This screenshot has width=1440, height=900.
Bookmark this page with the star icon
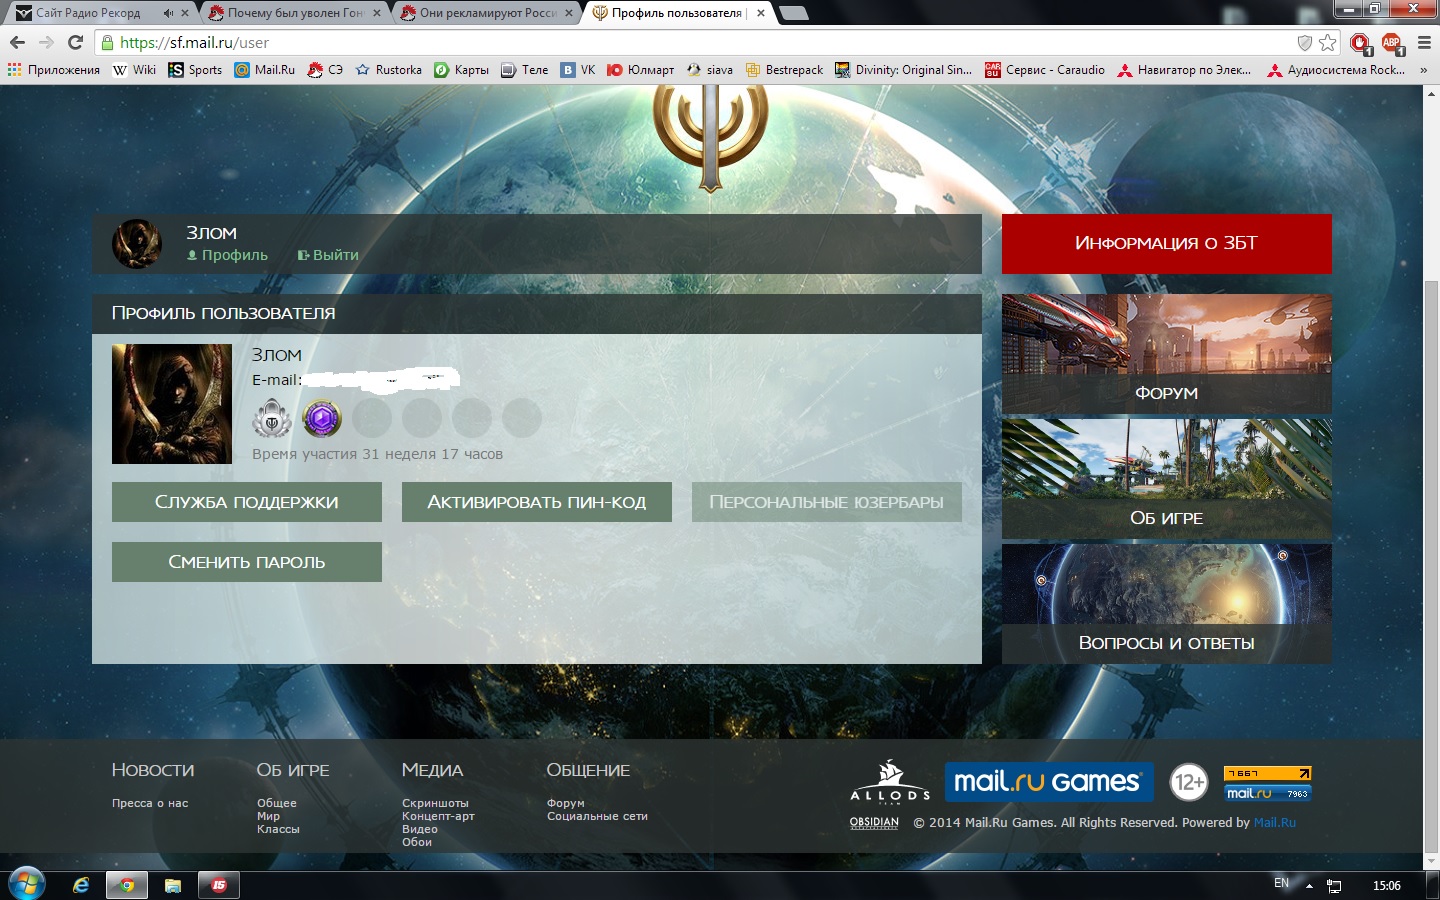[x=1327, y=42]
